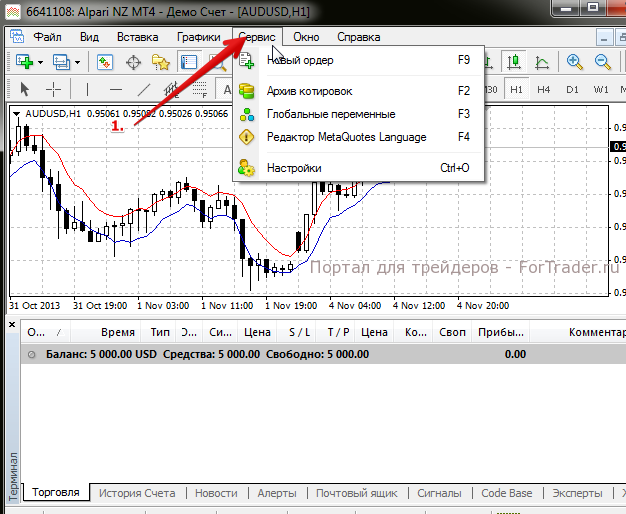Open the Navigator panel star-folder icon

(x=160, y=62)
